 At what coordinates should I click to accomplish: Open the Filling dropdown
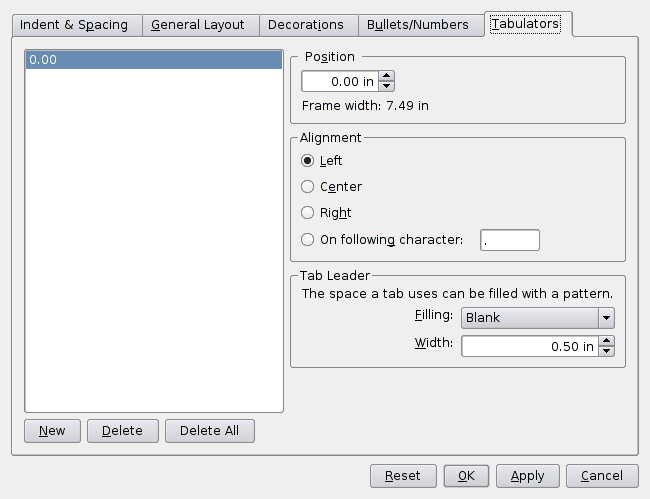pyautogui.click(x=537, y=318)
